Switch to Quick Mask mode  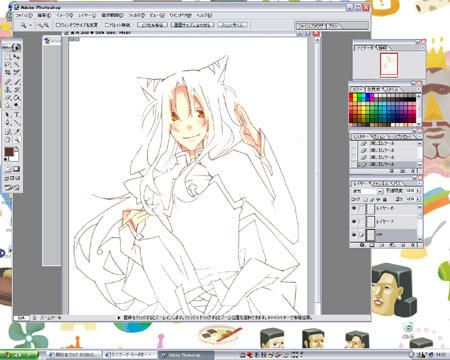pyautogui.click(x=17, y=169)
